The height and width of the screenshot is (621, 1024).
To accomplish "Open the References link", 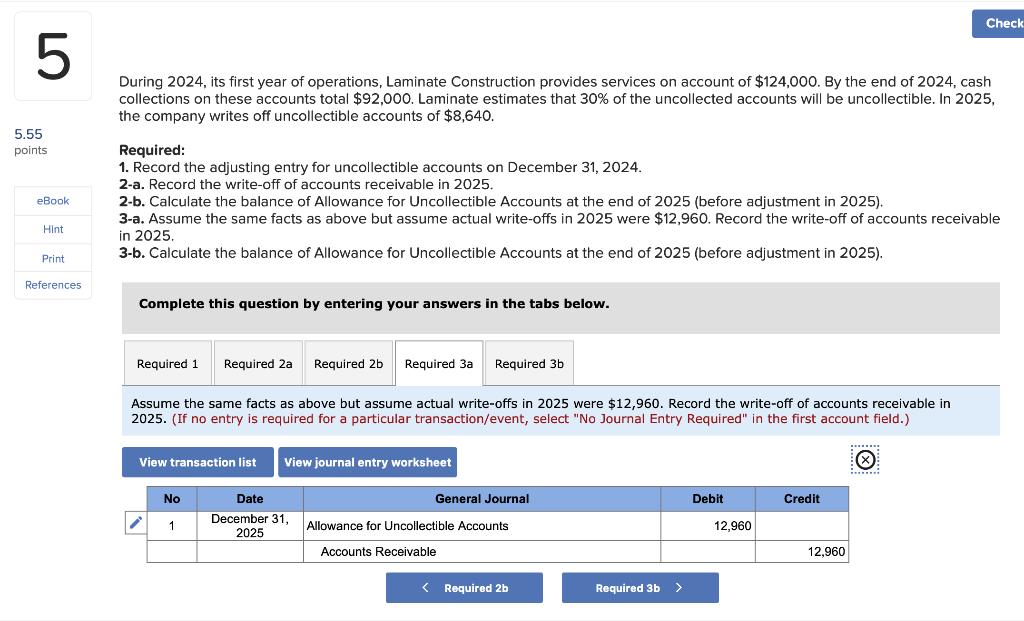I will pos(52,284).
